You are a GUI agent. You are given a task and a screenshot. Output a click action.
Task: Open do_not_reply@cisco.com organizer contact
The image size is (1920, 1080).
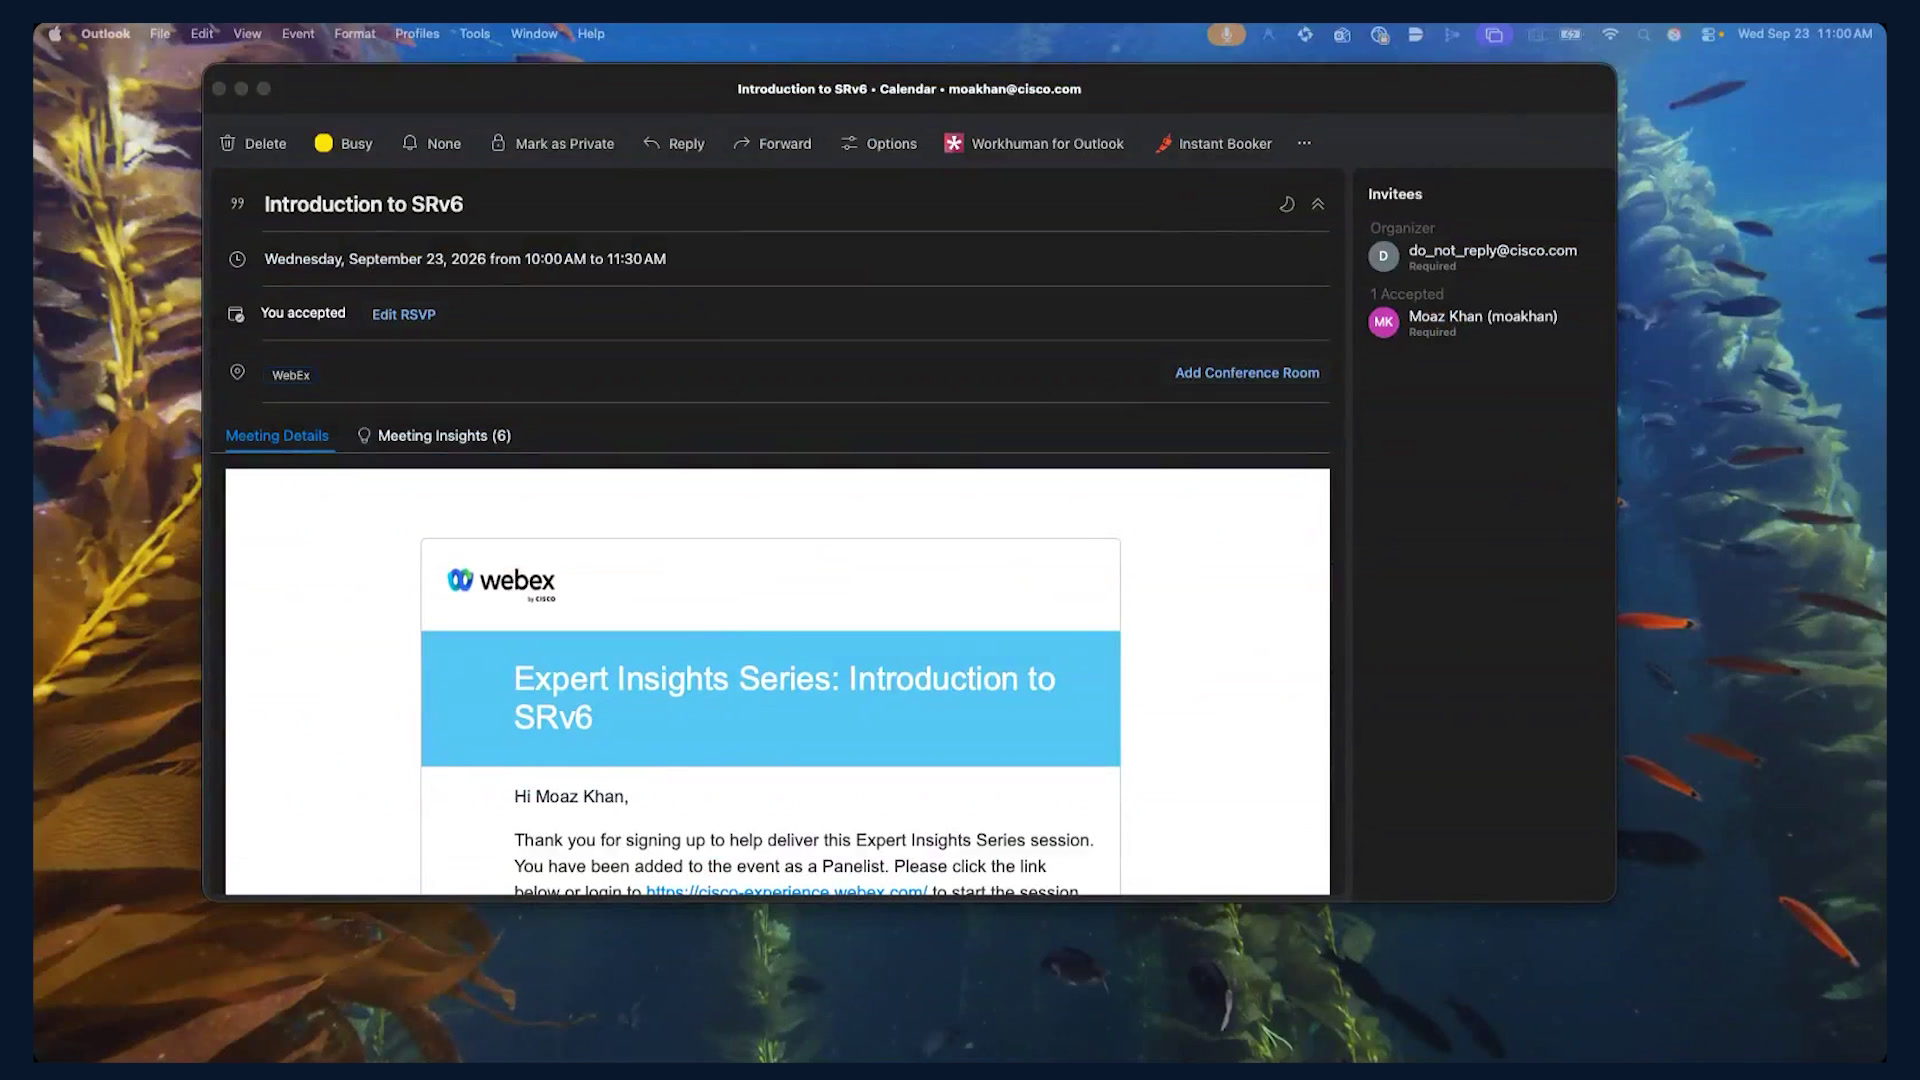(x=1492, y=250)
